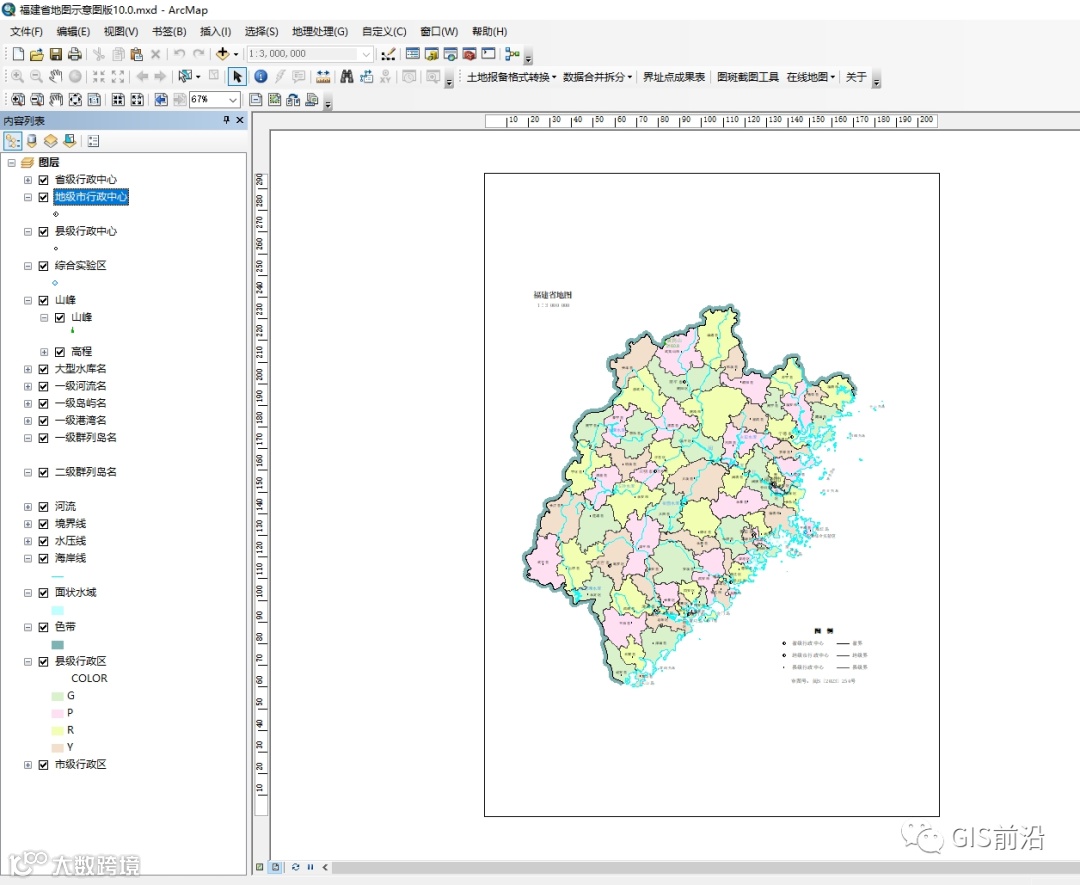Uncheck the 高程 layer checkbox
The image size is (1080, 885).
[60, 352]
